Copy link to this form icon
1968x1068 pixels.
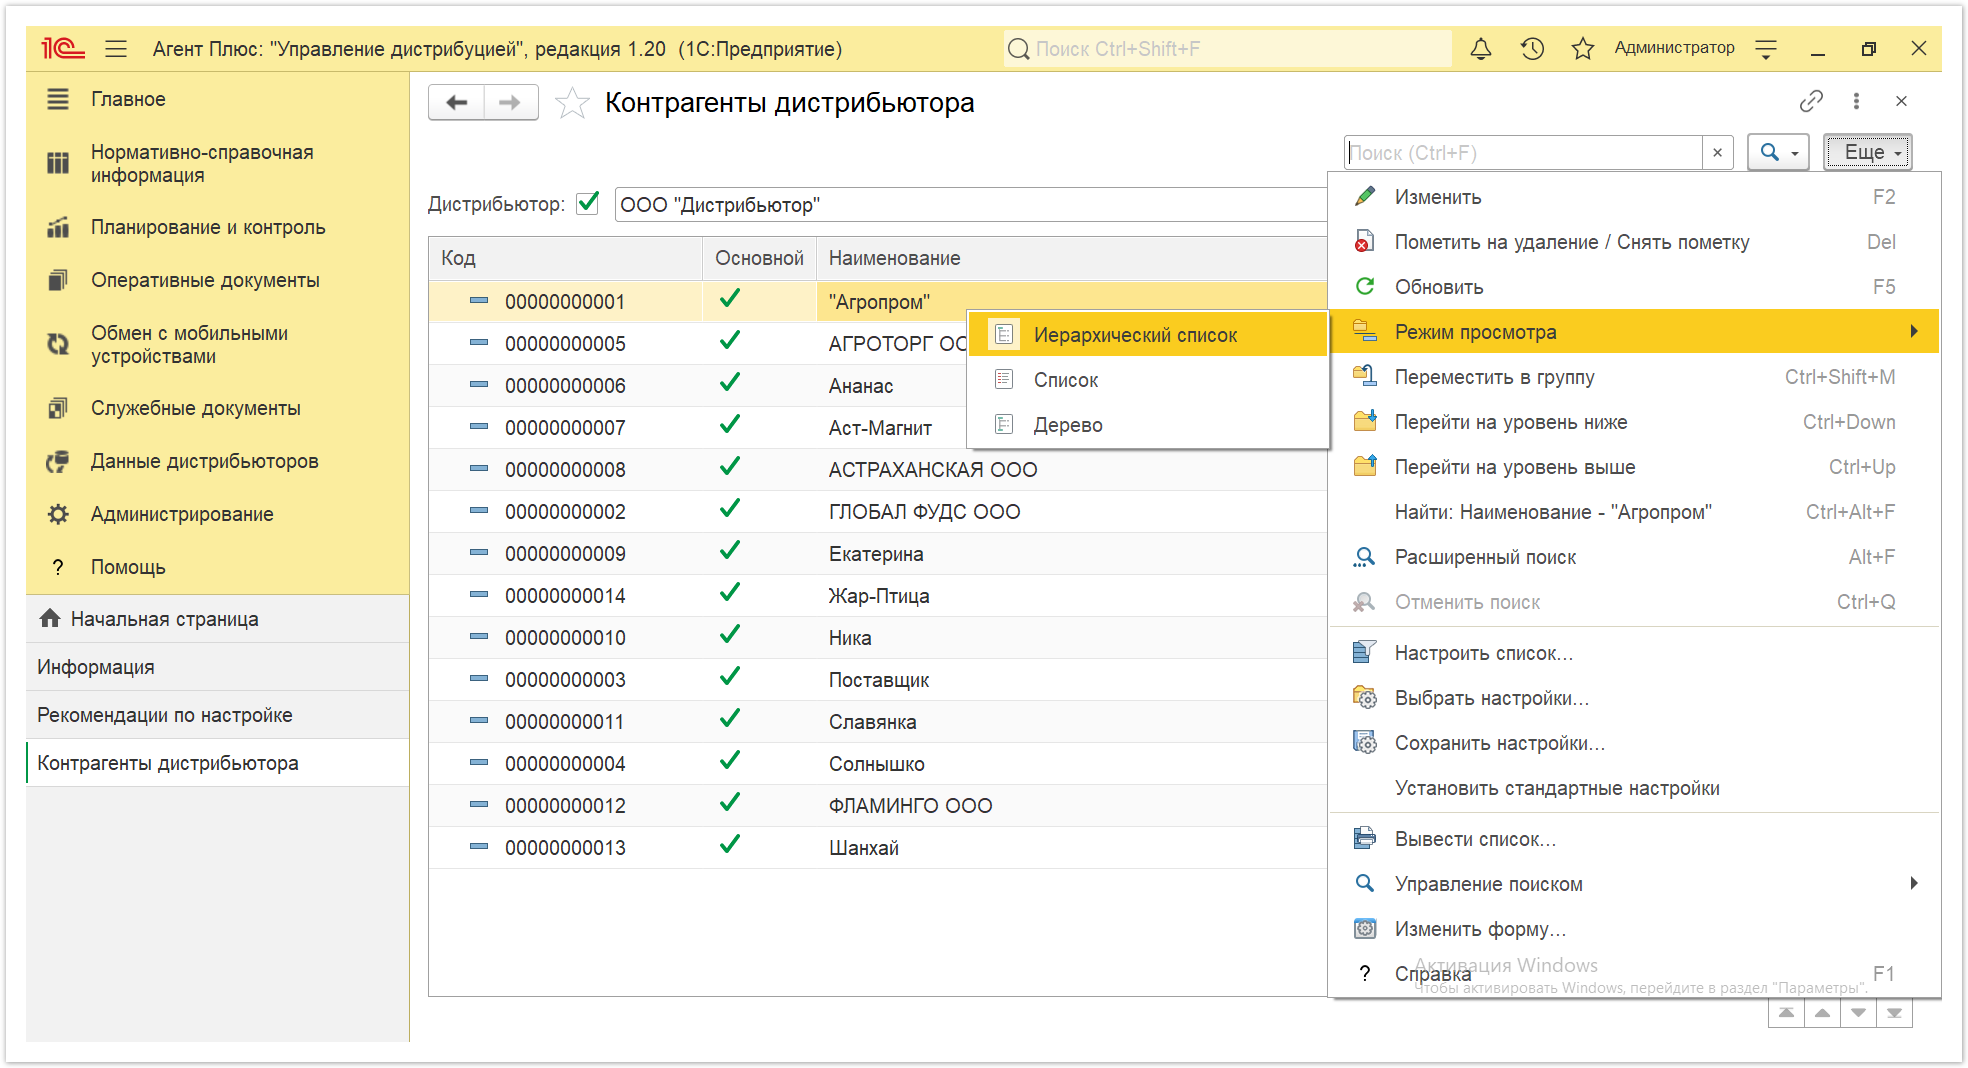1811,101
